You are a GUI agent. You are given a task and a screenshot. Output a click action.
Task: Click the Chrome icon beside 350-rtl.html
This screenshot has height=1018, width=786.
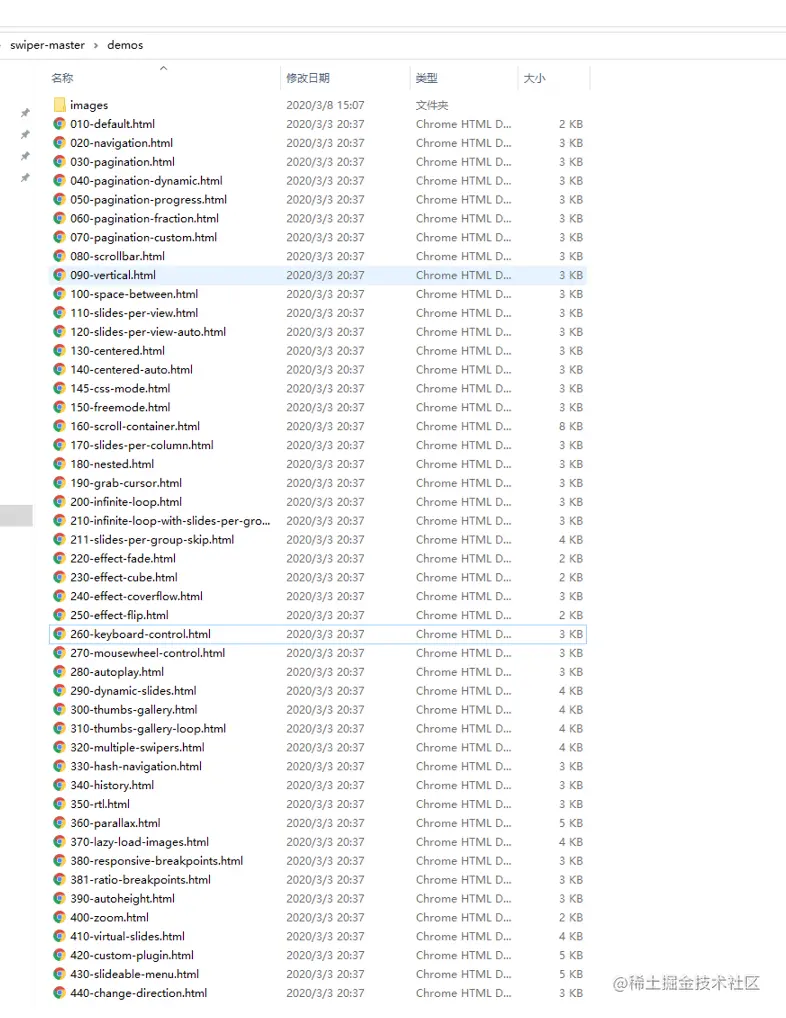[59, 803]
